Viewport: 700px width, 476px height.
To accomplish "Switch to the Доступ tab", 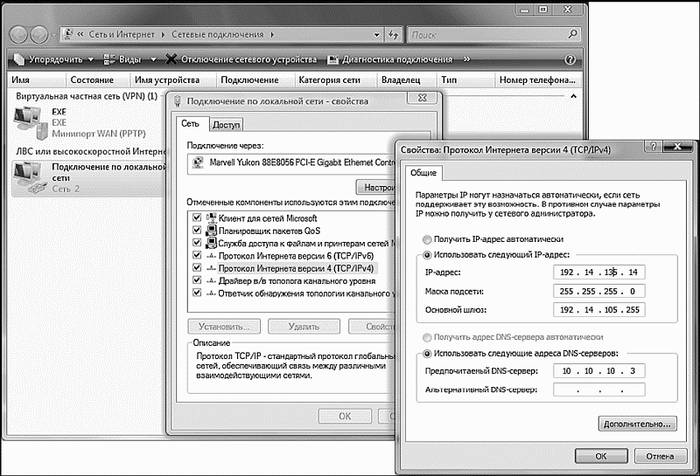I will [226, 124].
